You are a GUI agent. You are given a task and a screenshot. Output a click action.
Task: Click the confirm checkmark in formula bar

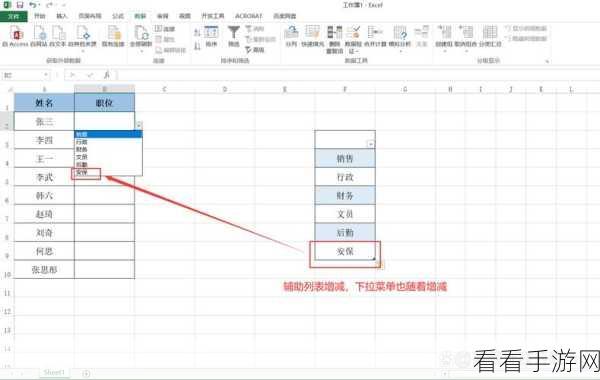pos(90,75)
